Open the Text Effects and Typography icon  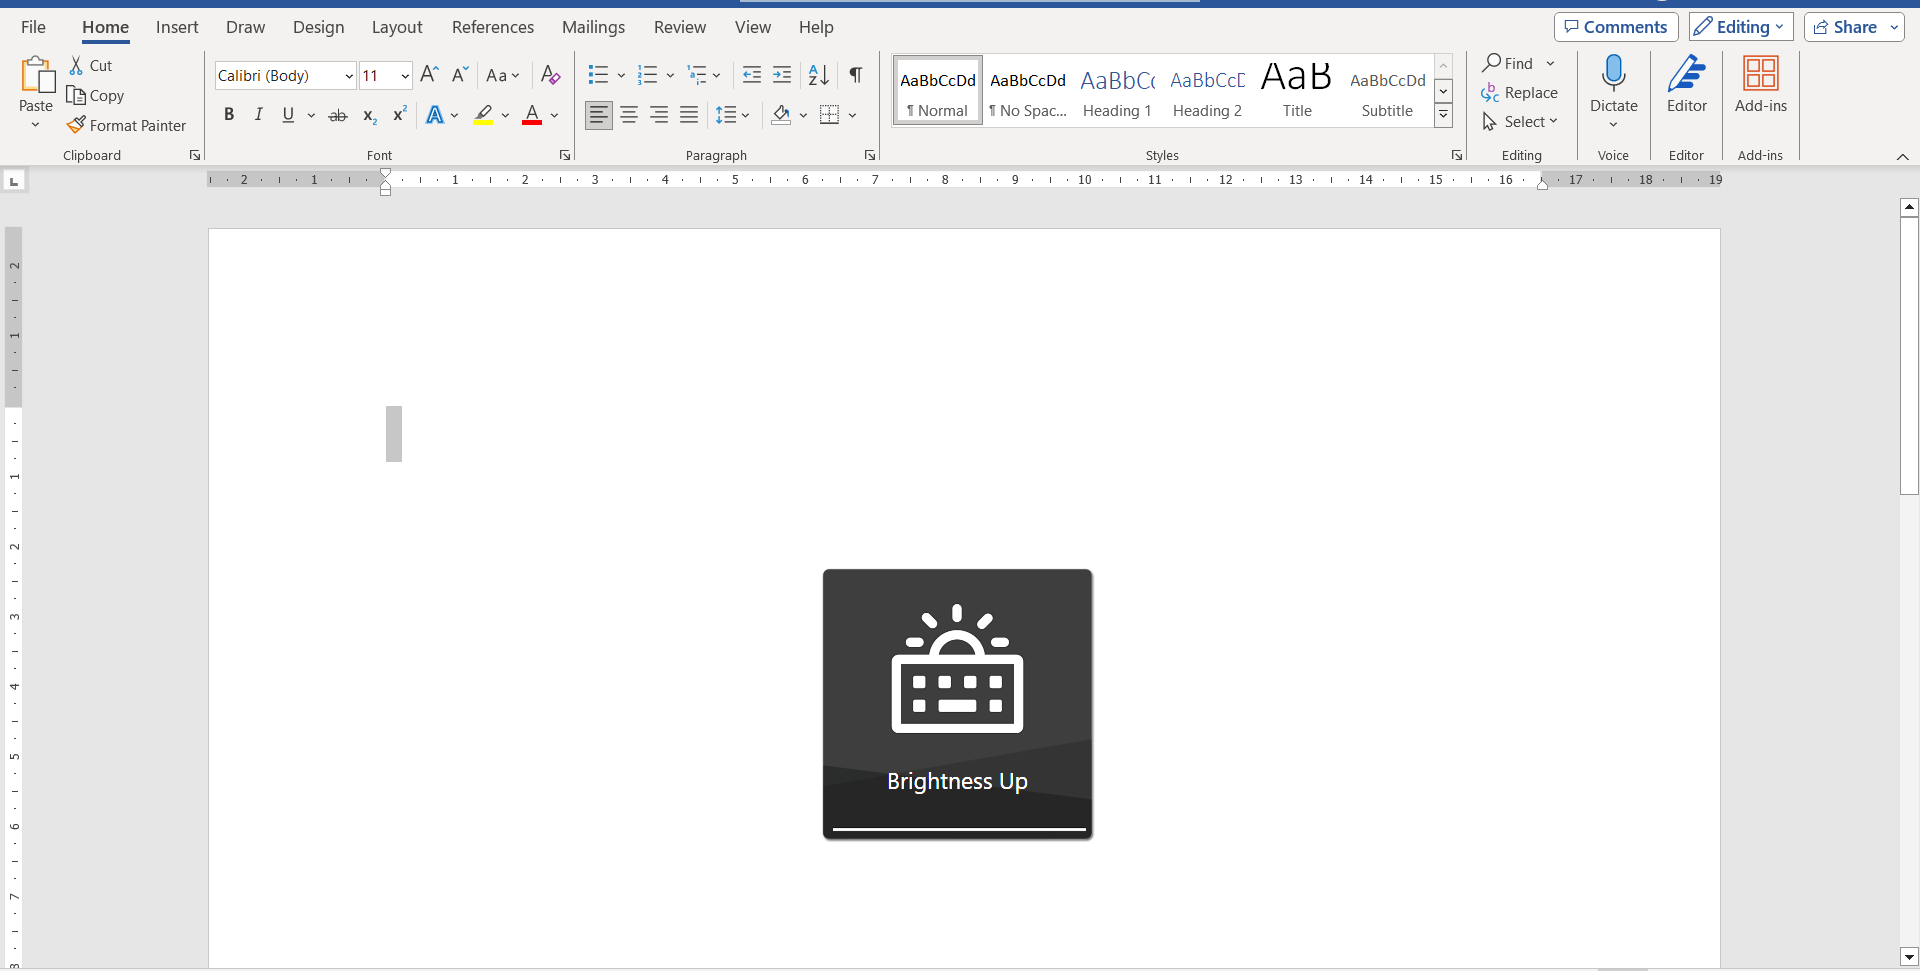(x=435, y=115)
